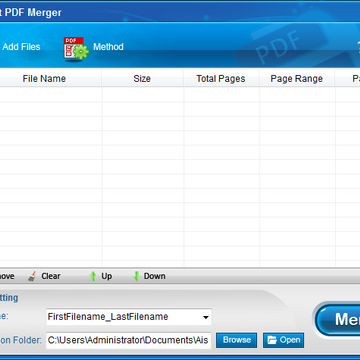
Task: Click the Page Range column header
Action: (297, 79)
